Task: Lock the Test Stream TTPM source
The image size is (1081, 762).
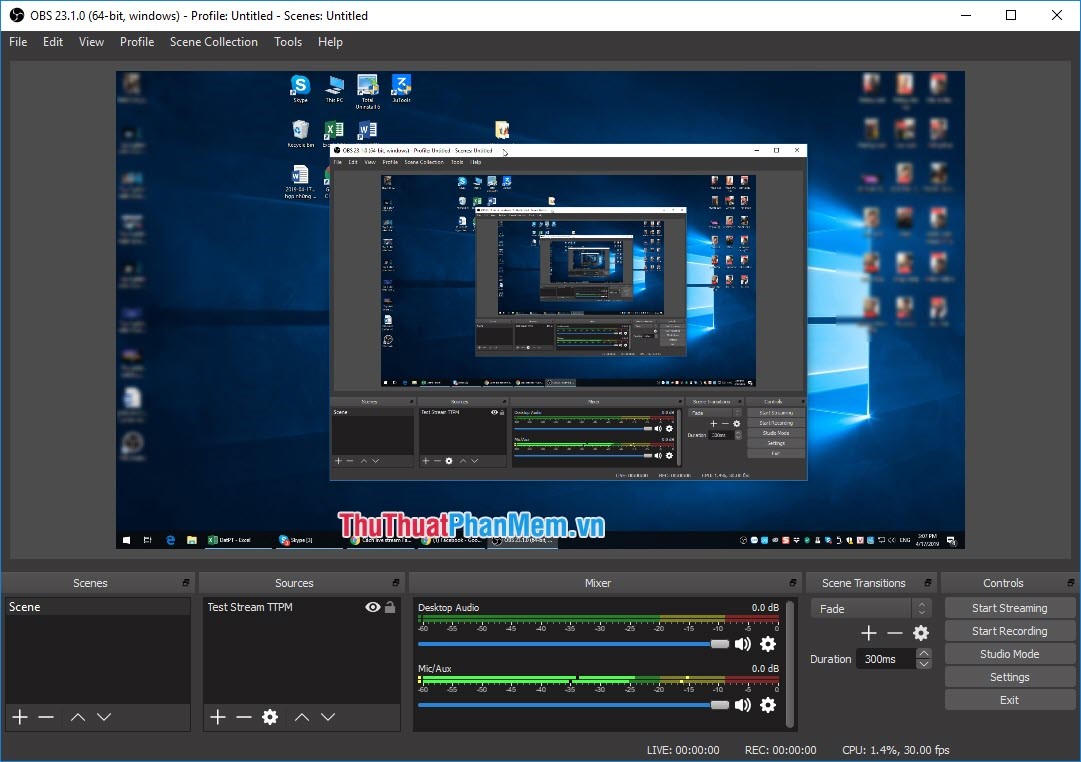Action: pos(389,607)
